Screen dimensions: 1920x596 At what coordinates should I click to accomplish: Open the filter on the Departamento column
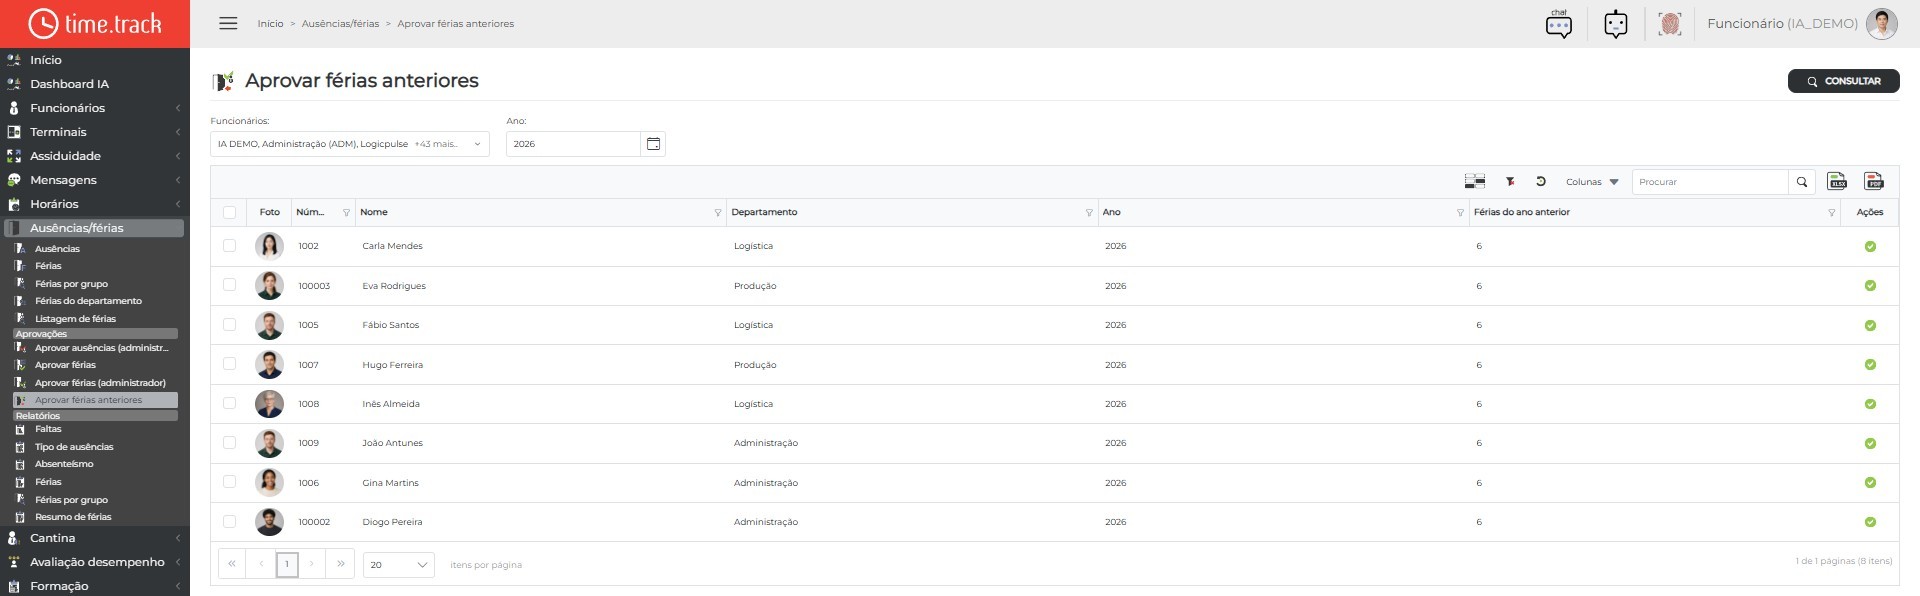(x=1089, y=213)
